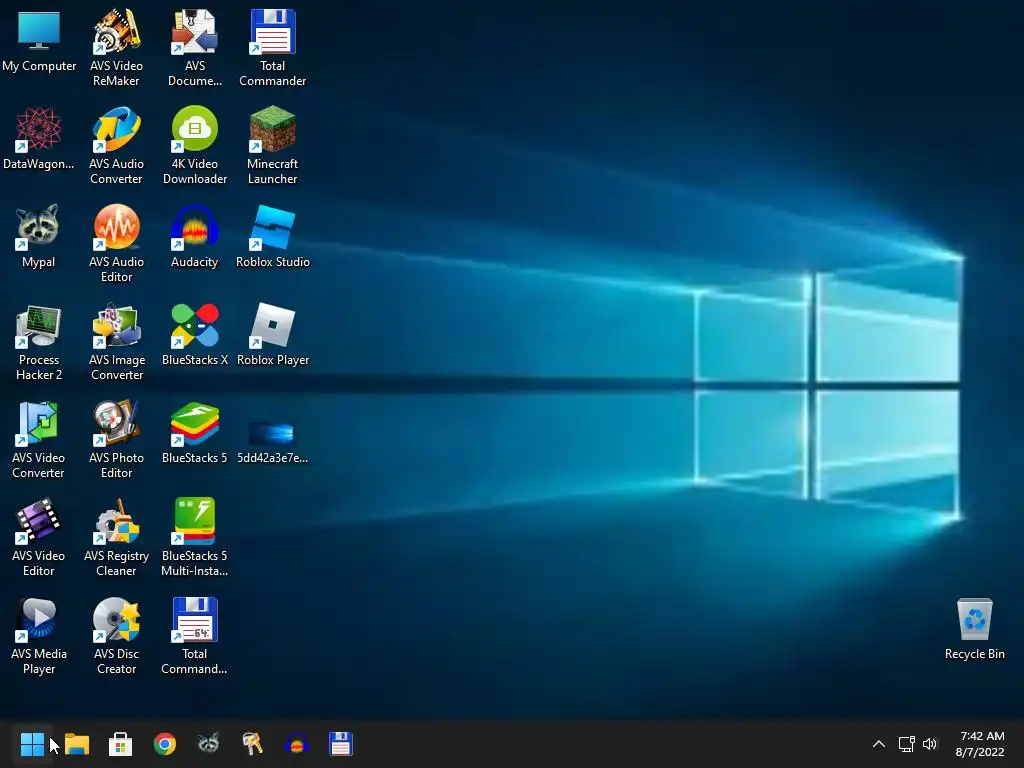Open AVS Image Converter shortcut
Image resolution: width=1024 pixels, height=768 pixels.
tap(116, 341)
